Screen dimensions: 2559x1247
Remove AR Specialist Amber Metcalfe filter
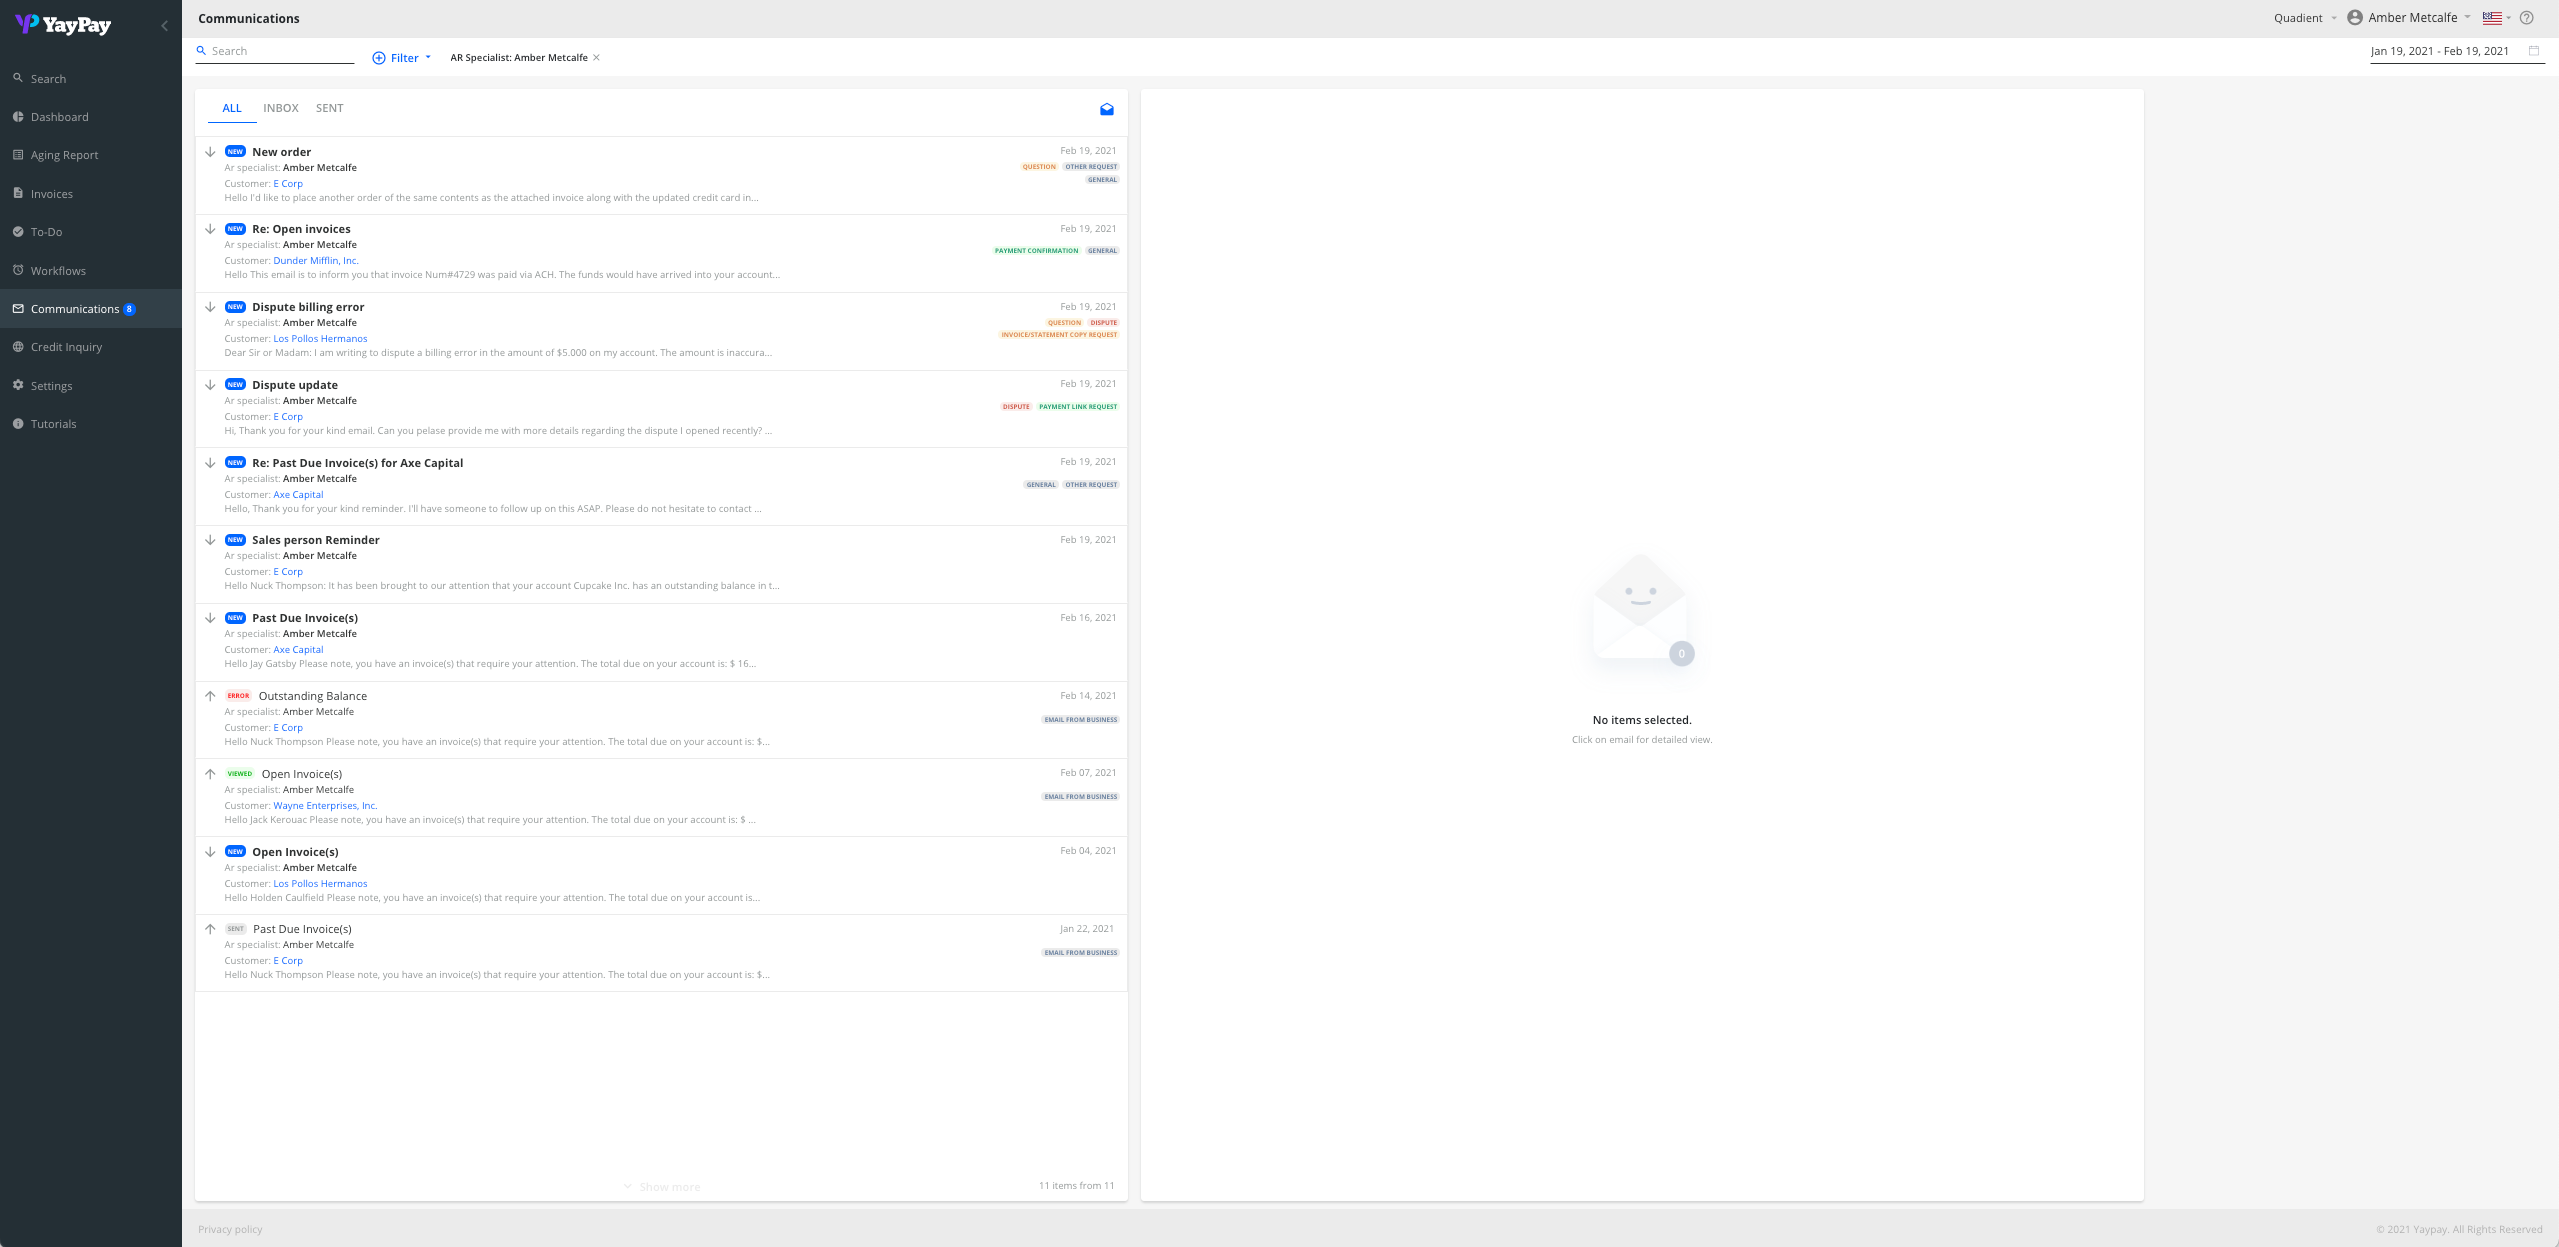[x=597, y=58]
